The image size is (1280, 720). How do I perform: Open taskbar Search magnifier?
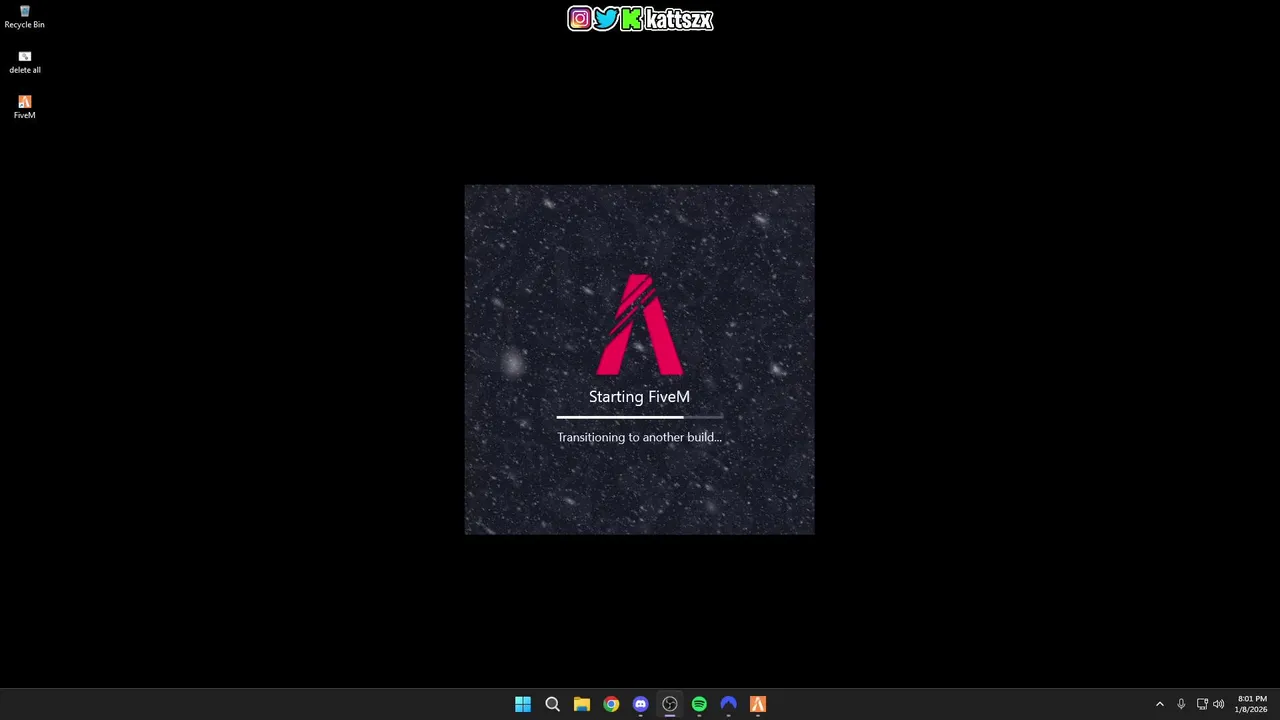[x=552, y=704]
